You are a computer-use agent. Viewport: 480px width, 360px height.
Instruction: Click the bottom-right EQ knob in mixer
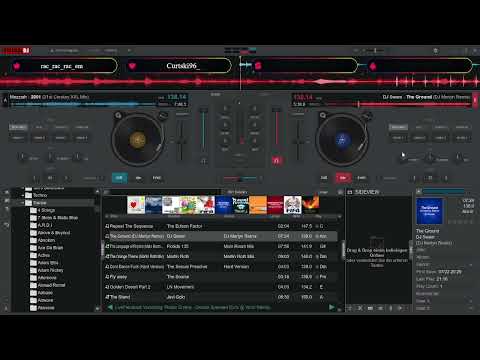254,141
